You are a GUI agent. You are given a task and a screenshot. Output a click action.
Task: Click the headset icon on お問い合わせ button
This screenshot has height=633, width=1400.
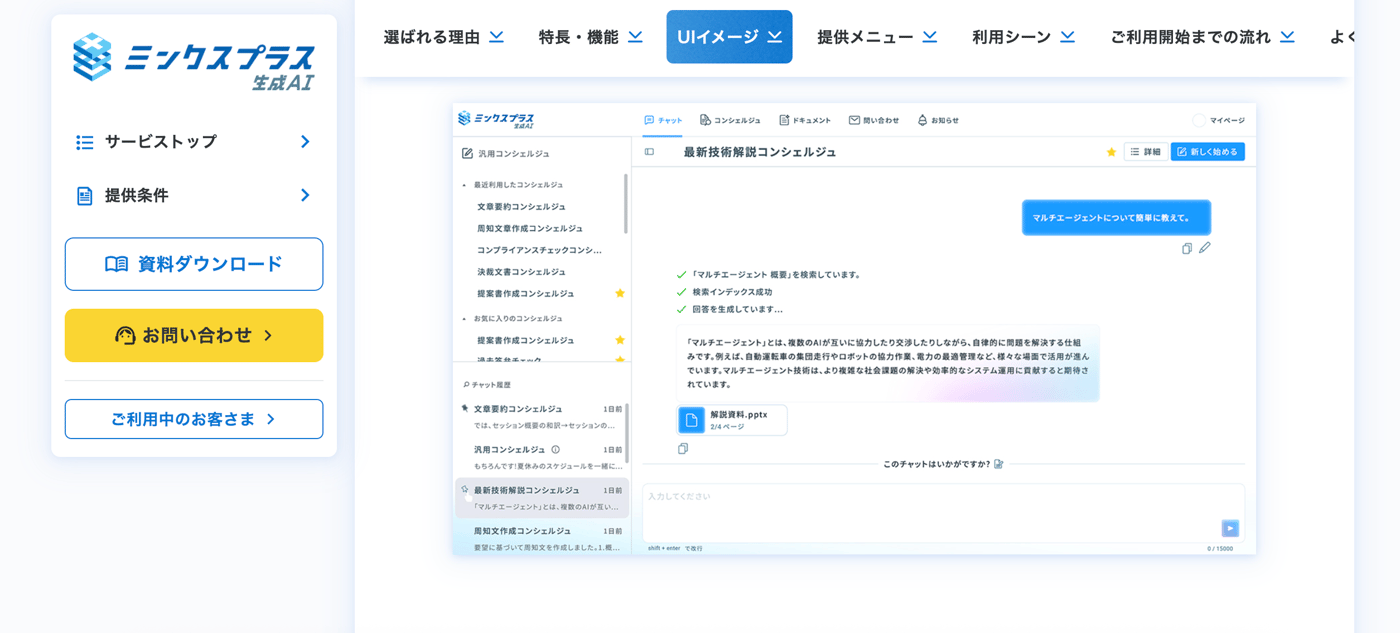125,336
